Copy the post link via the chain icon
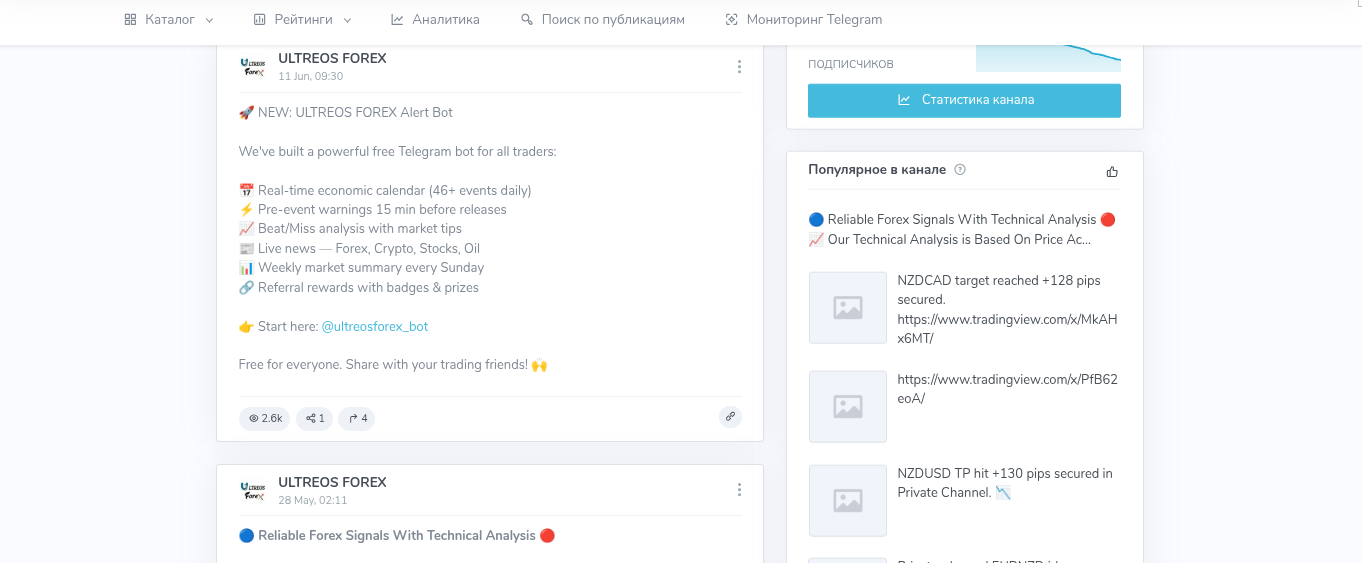The height and width of the screenshot is (563, 1362). click(x=730, y=417)
